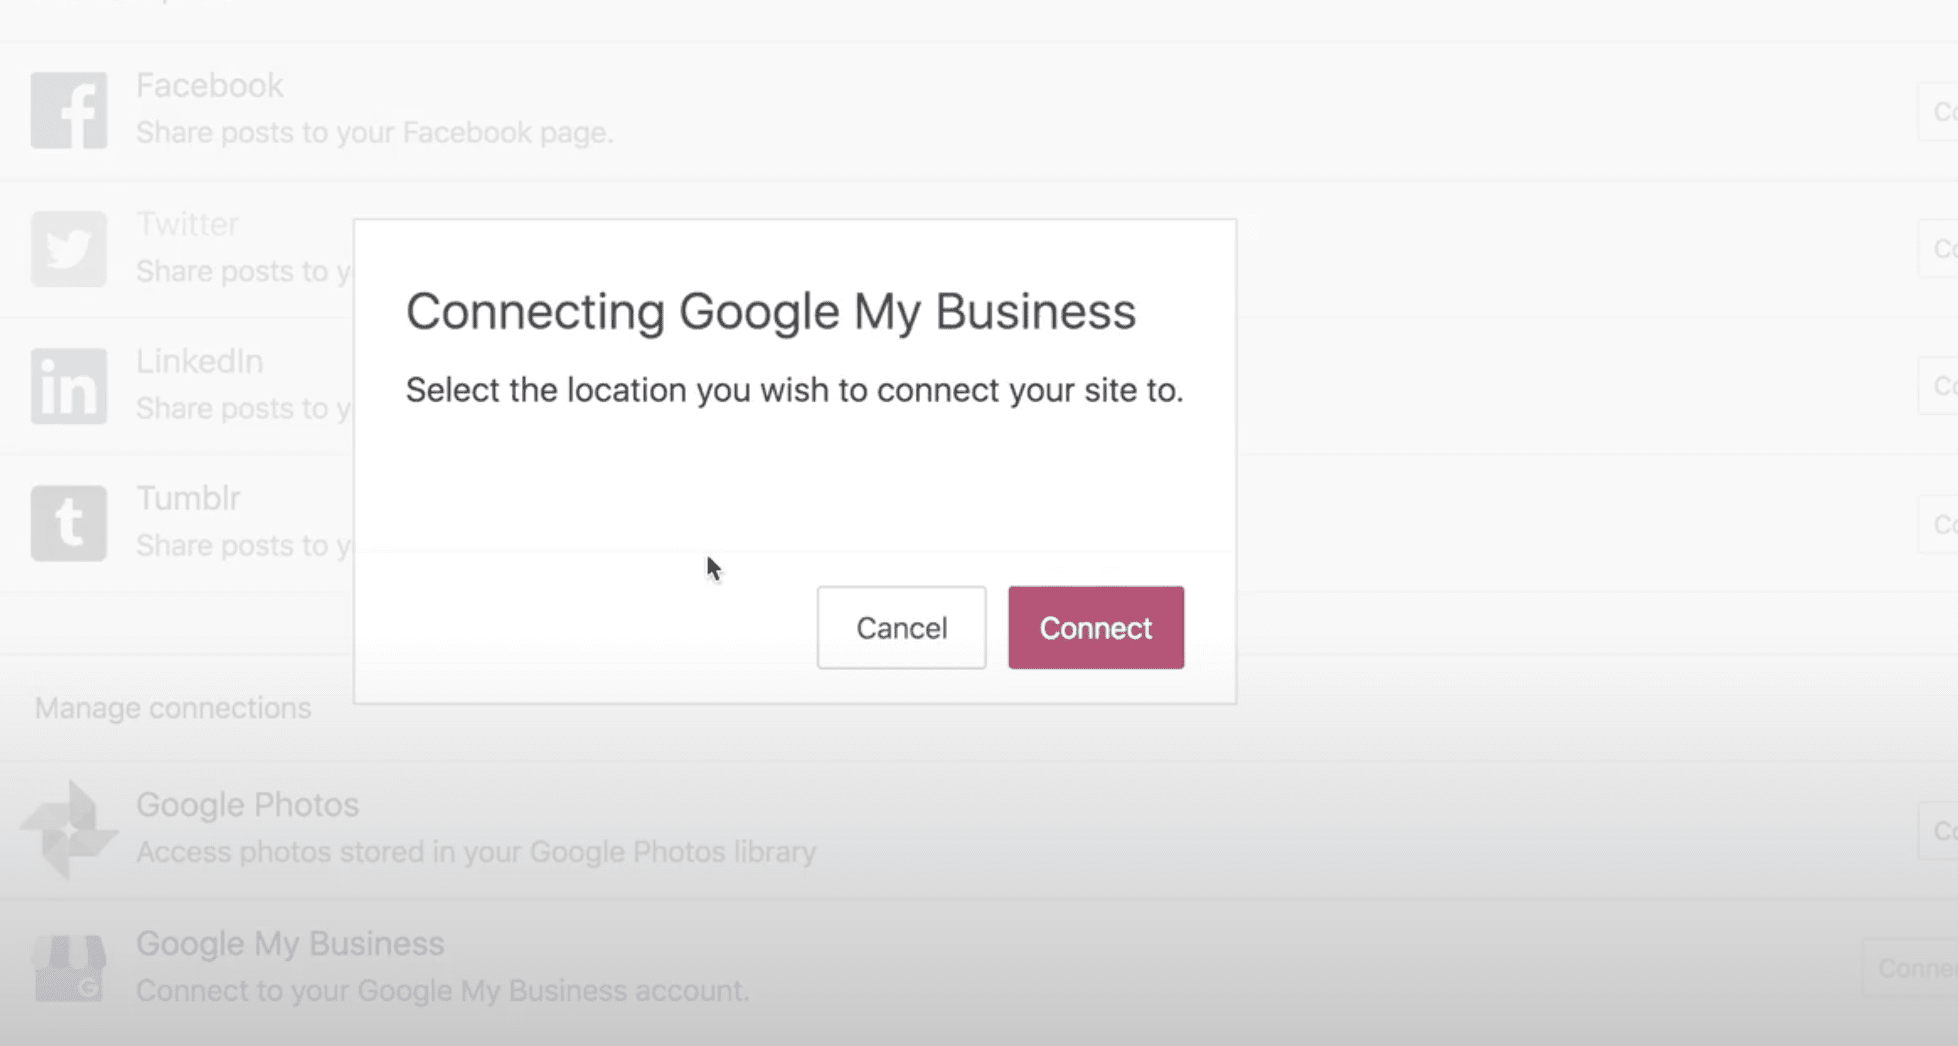Select the Google Photos service title
The image size is (1958, 1046).
(x=248, y=805)
